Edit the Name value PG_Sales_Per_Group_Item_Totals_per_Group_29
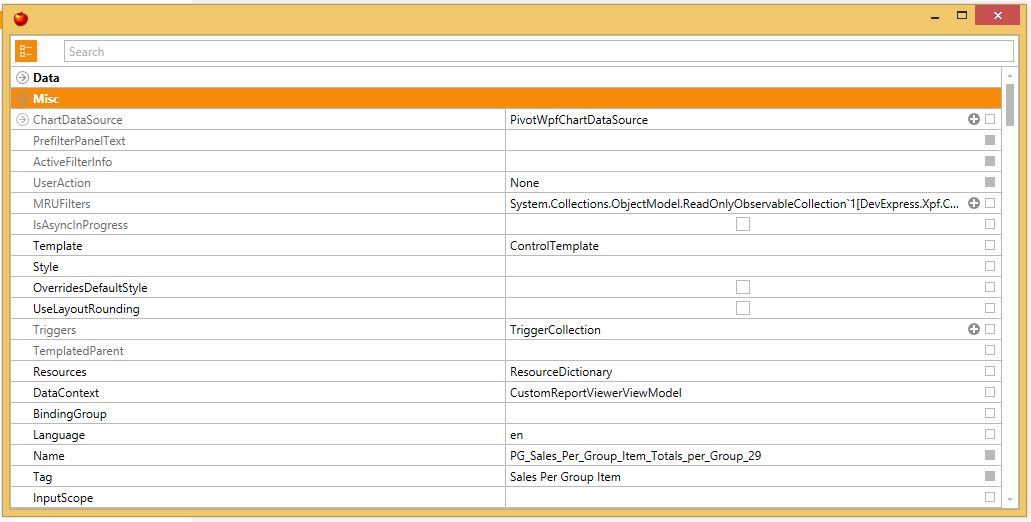 click(636, 456)
